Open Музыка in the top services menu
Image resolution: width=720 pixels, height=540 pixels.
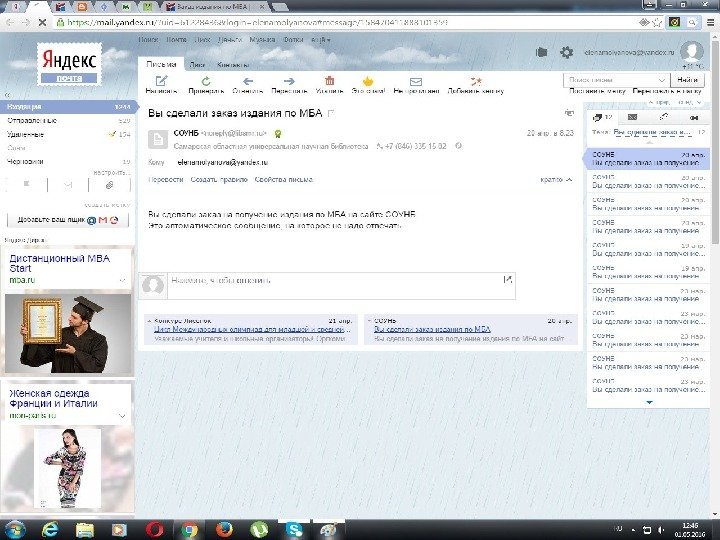[262, 40]
